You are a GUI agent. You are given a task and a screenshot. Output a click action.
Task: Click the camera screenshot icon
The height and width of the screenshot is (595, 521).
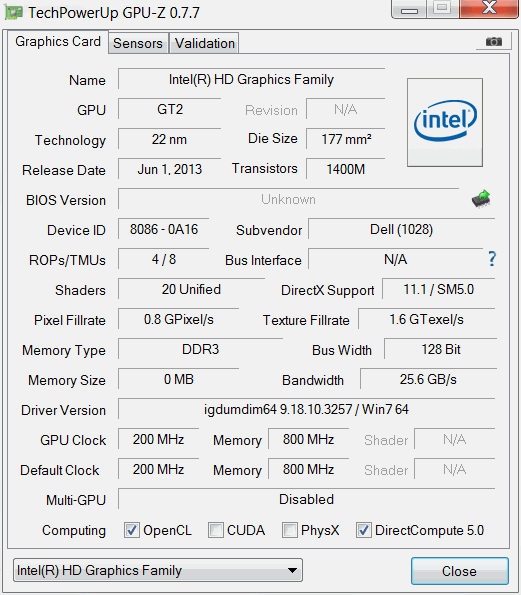click(494, 41)
